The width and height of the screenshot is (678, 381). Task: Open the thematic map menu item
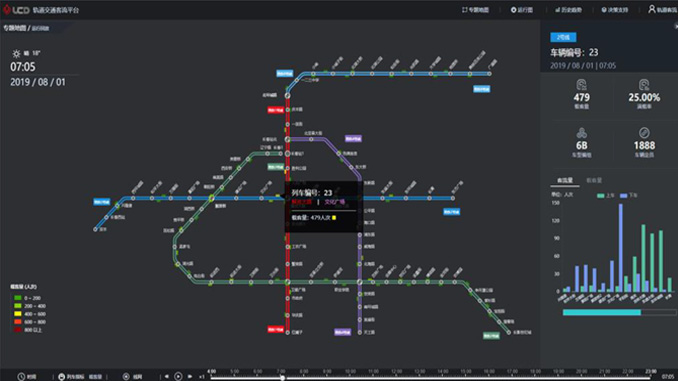[x=475, y=10]
